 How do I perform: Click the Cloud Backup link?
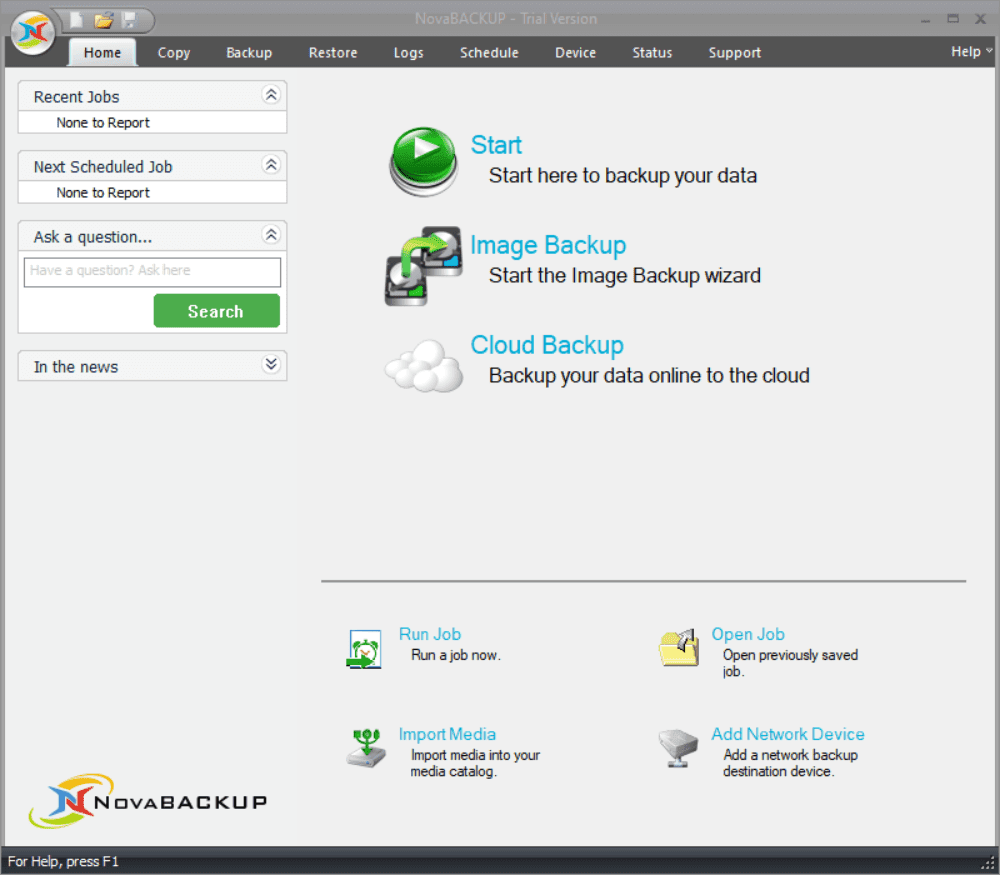(547, 345)
